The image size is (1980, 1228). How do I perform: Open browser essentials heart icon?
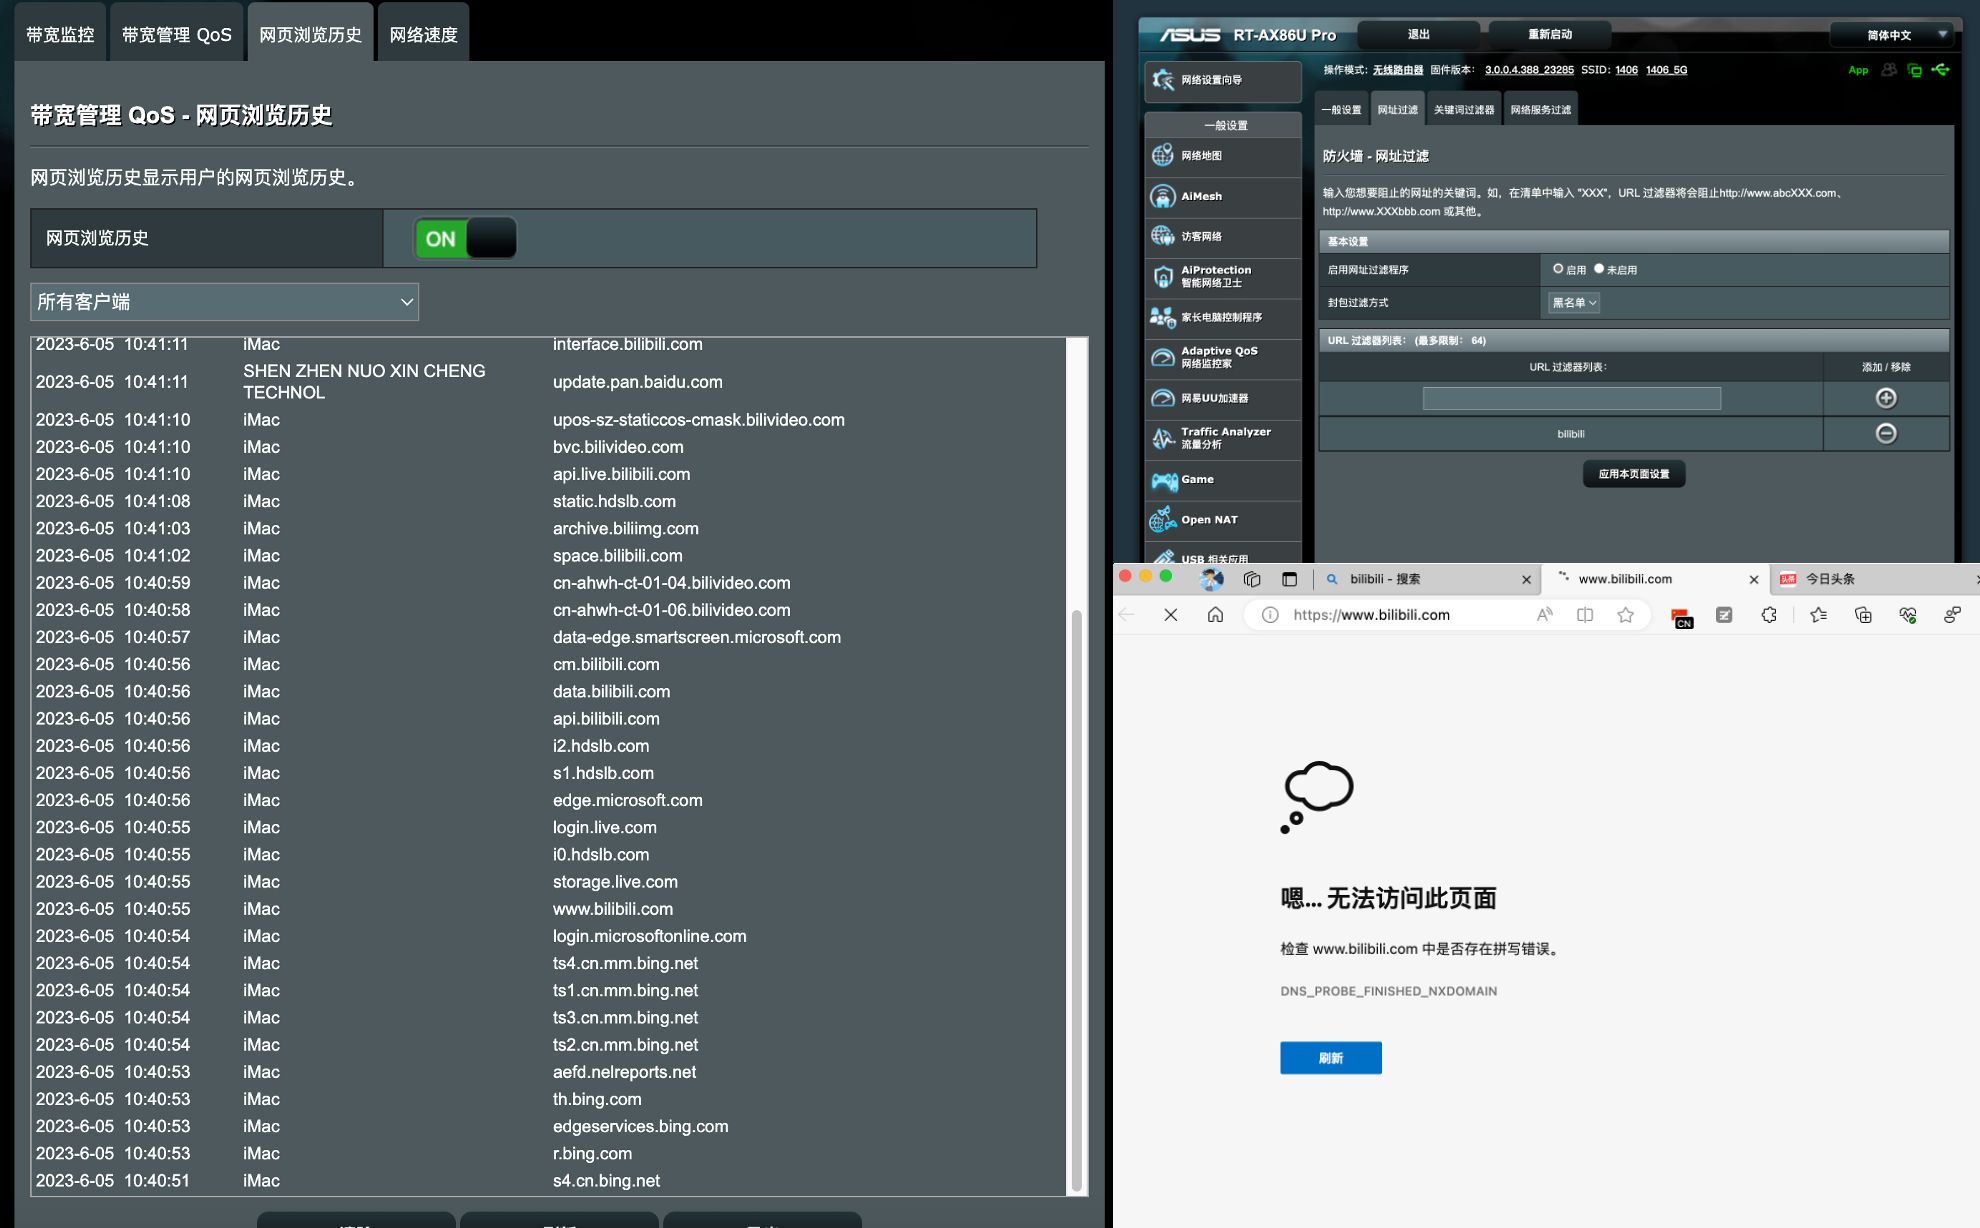coord(1908,615)
